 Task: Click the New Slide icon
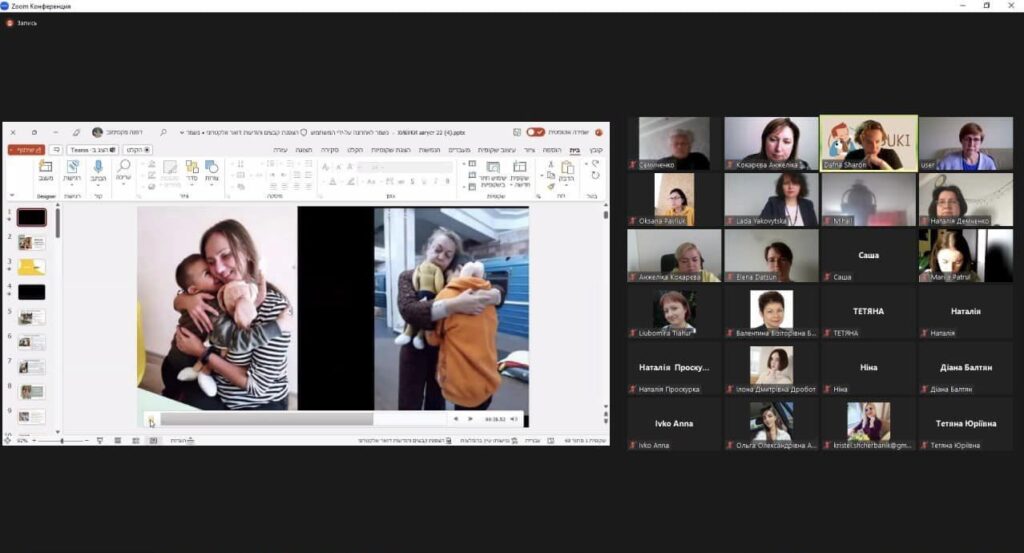(520, 167)
